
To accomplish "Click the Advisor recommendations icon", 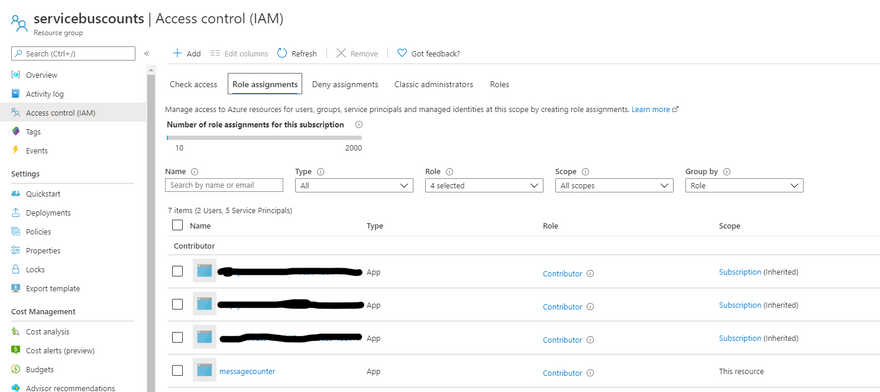I will point(16,388).
